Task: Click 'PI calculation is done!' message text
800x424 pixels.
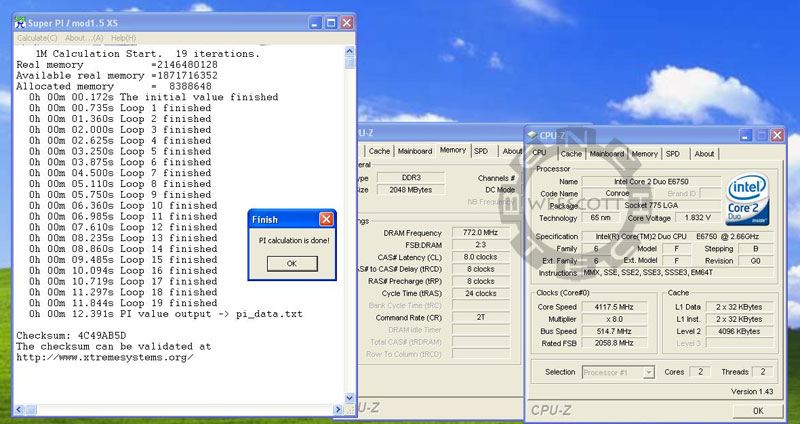Action: (294, 240)
